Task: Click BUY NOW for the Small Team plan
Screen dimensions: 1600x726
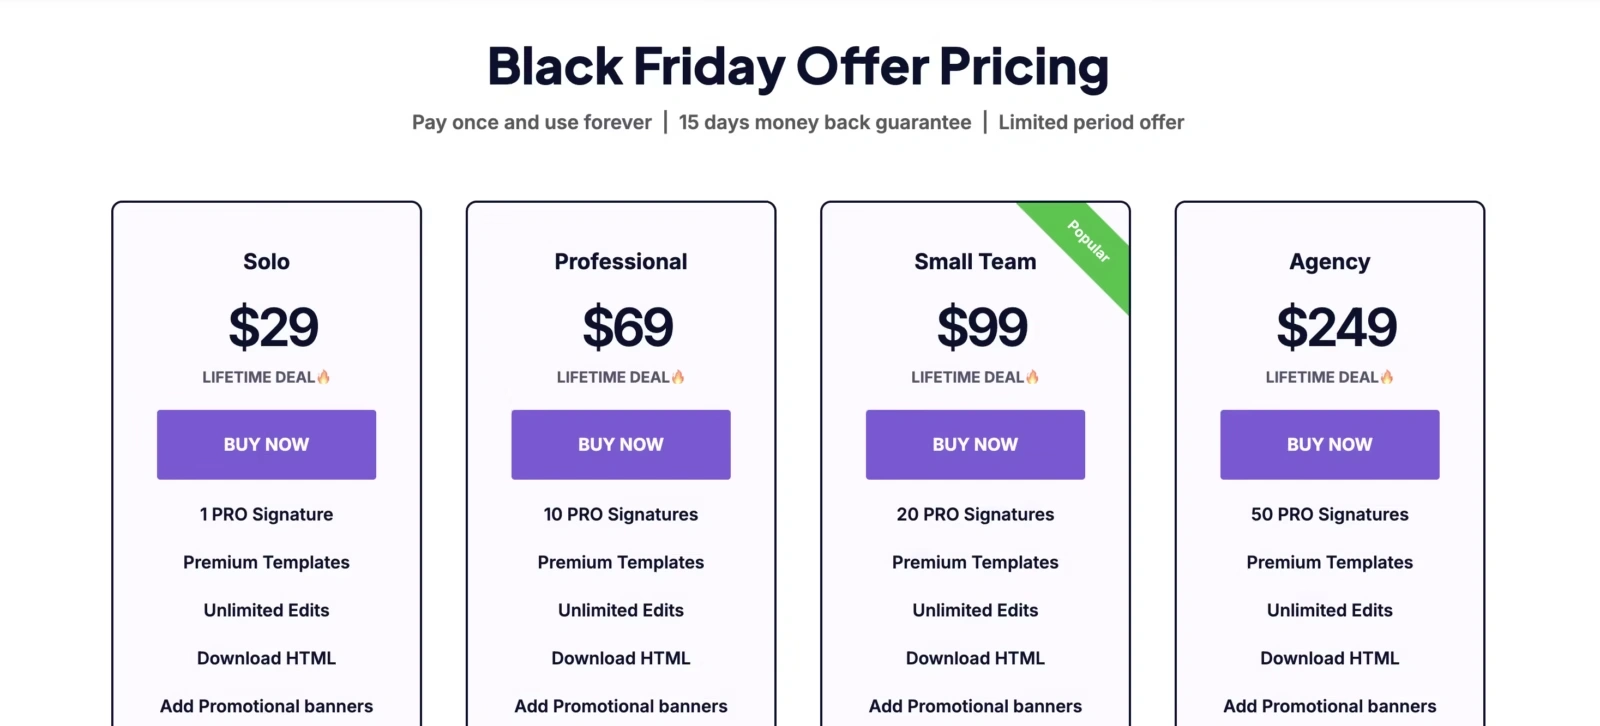Action: tap(975, 444)
